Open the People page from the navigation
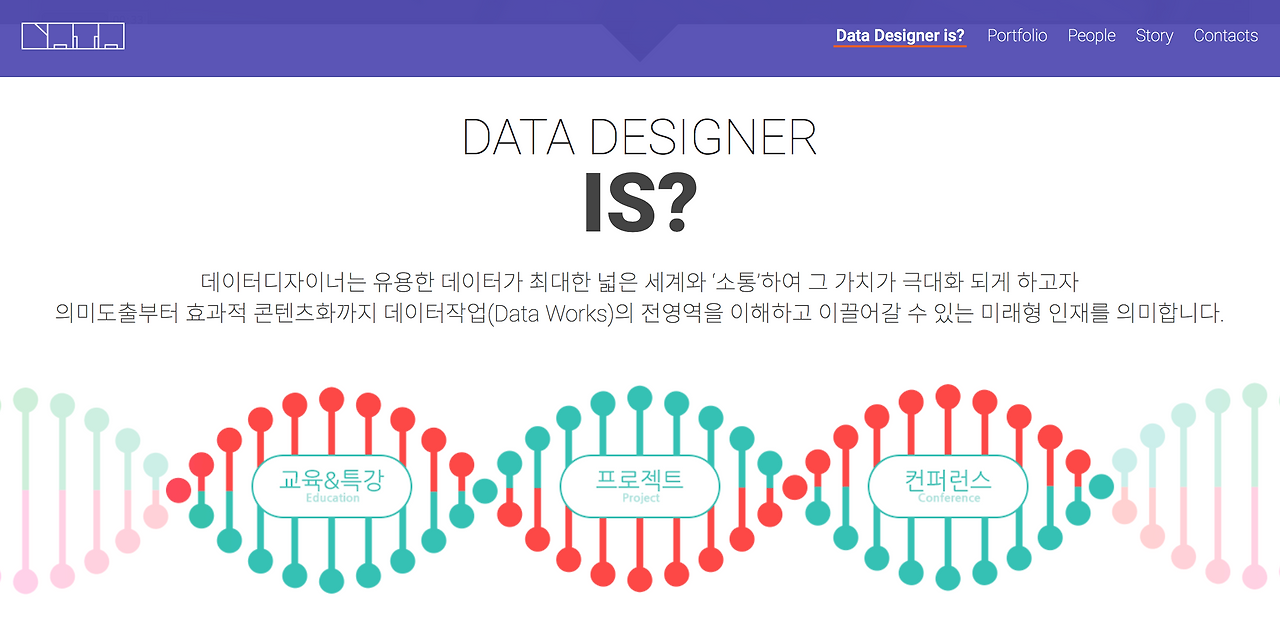 (x=1091, y=35)
